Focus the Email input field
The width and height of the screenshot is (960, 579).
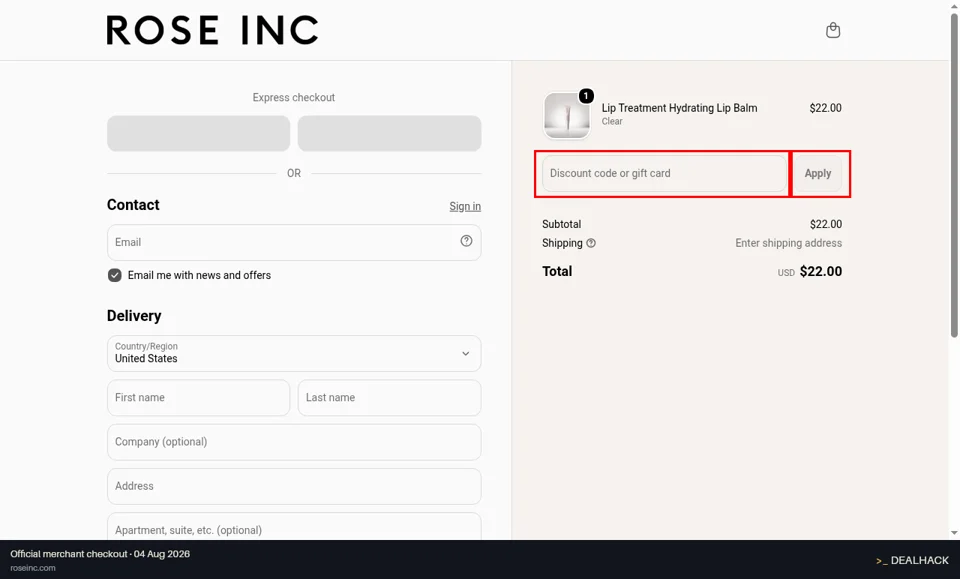(294, 242)
